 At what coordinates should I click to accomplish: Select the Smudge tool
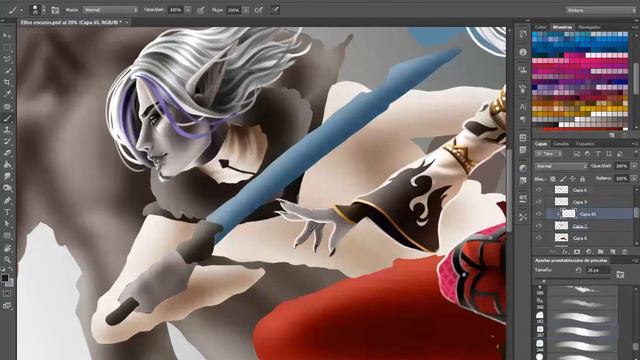pyautogui.click(x=7, y=177)
